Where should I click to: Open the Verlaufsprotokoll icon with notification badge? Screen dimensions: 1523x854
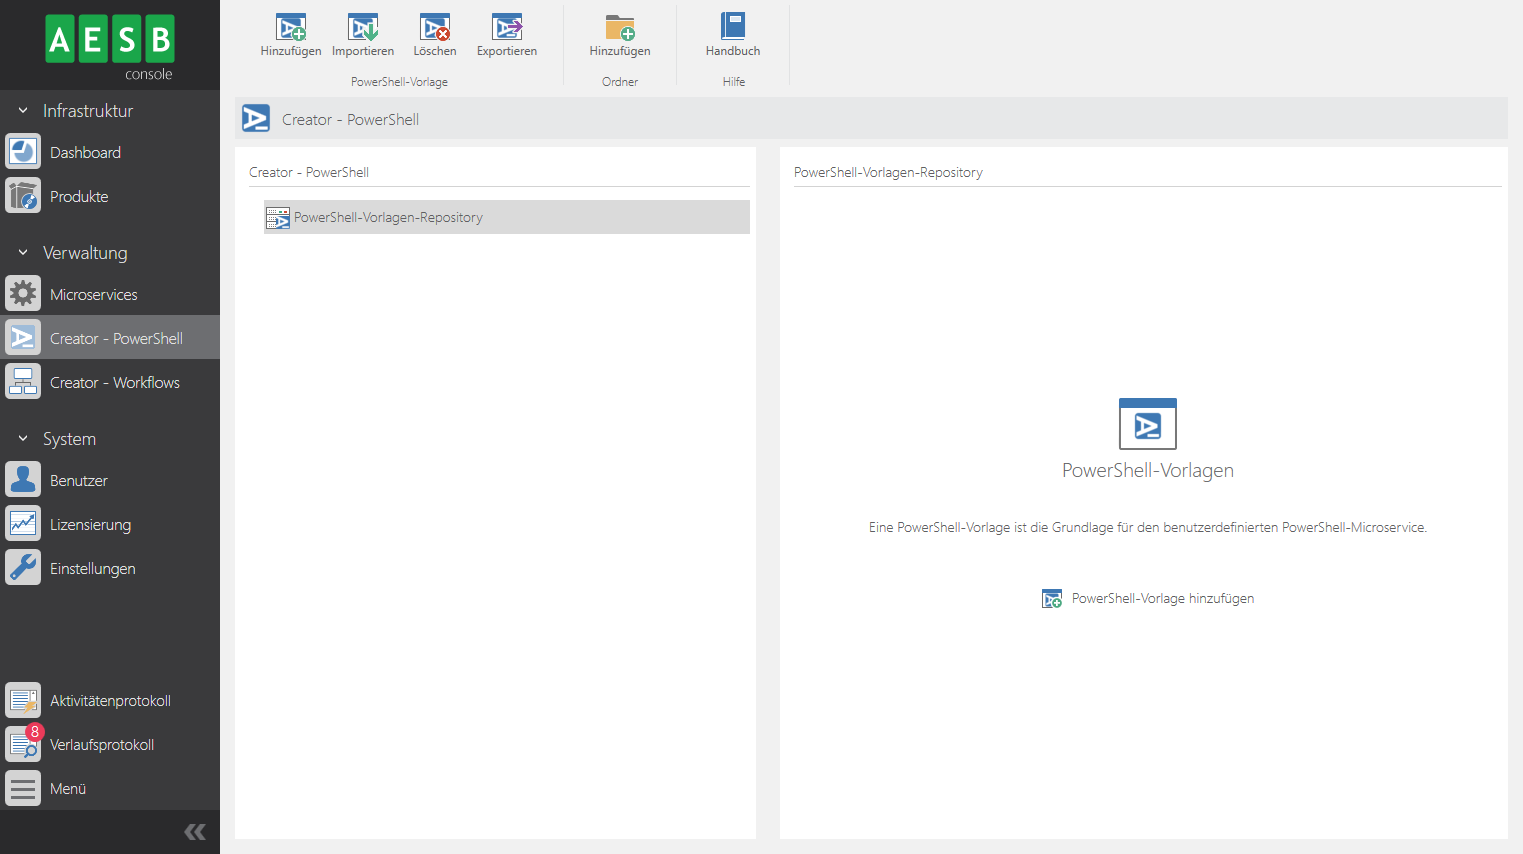click(24, 744)
